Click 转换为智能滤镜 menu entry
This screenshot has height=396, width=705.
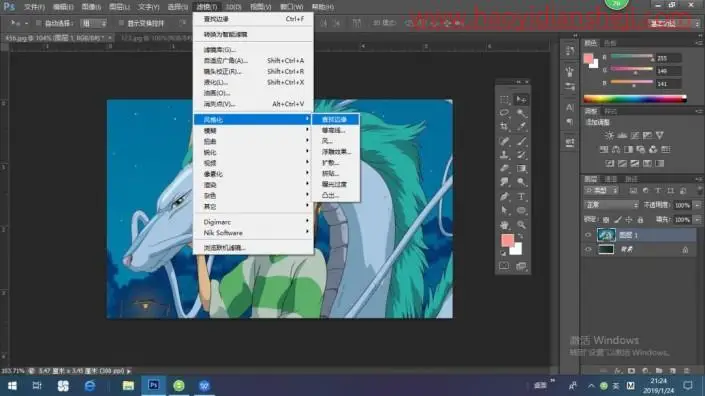pyautogui.click(x=253, y=35)
